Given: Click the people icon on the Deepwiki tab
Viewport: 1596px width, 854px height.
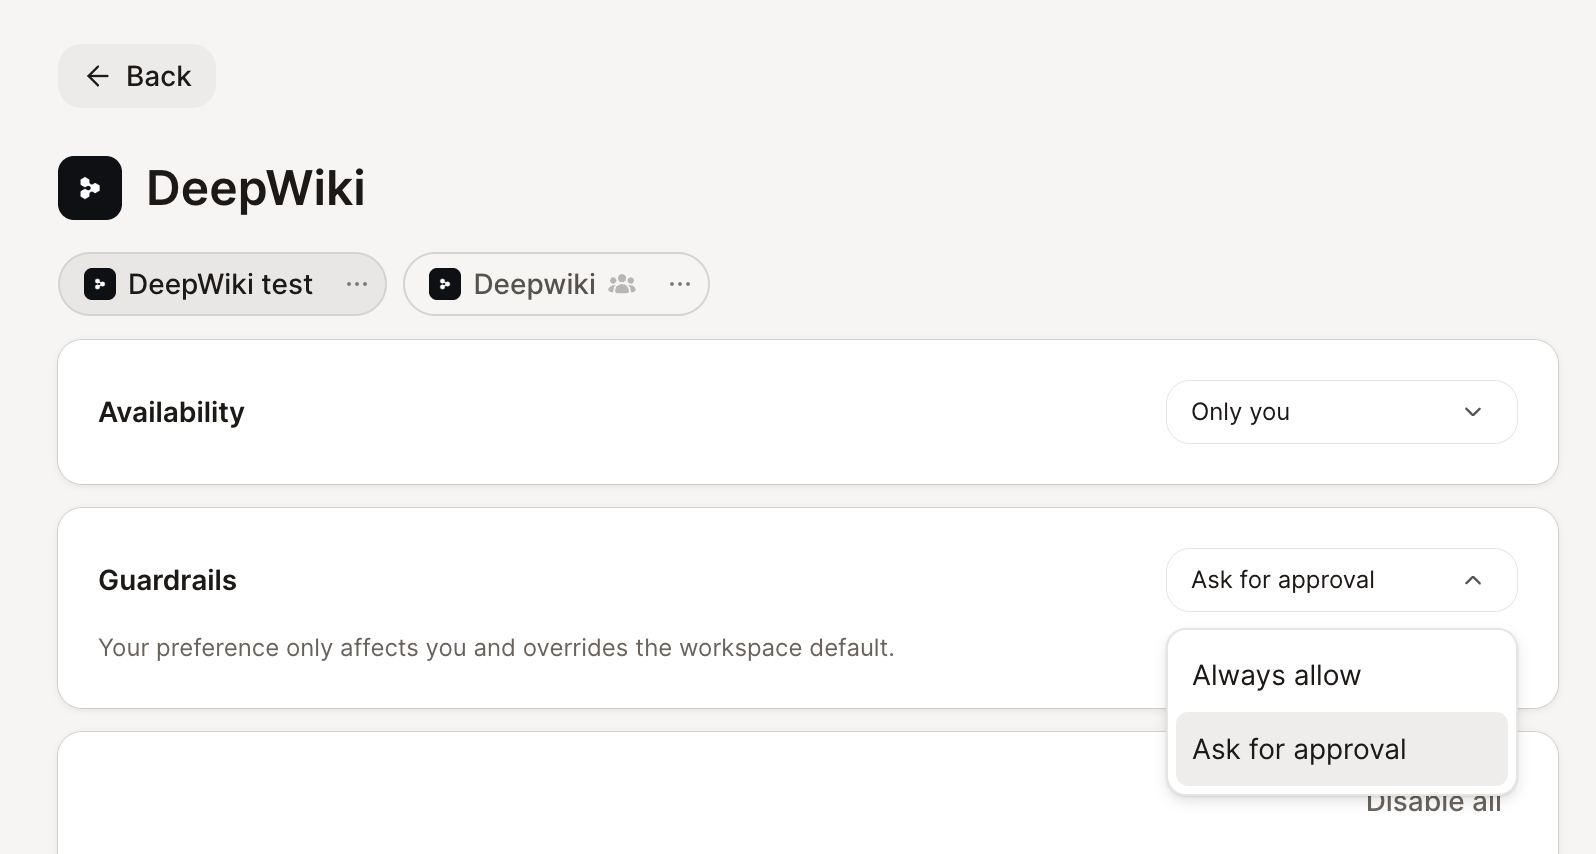Looking at the screenshot, I should [x=622, y=284].
